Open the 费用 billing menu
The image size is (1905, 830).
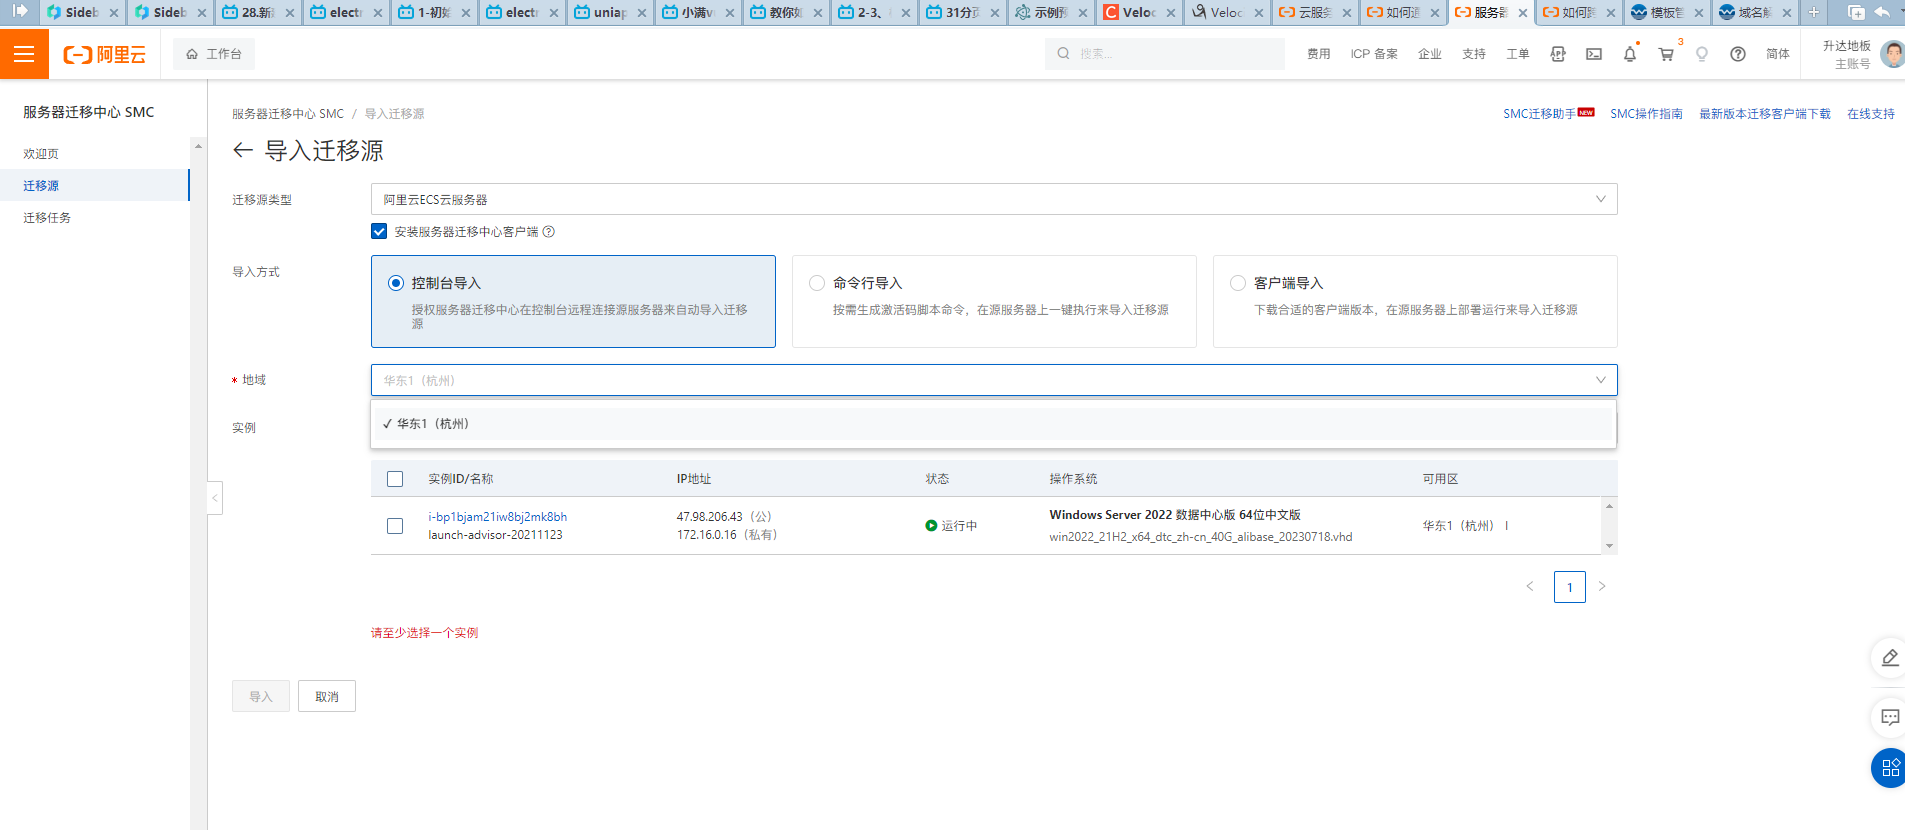[1318, 54]
